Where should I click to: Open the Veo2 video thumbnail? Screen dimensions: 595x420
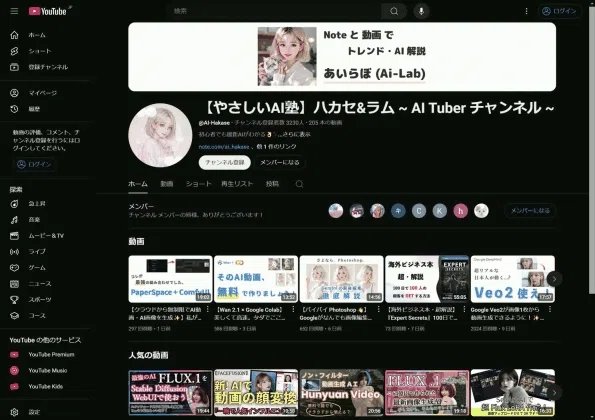513,279
